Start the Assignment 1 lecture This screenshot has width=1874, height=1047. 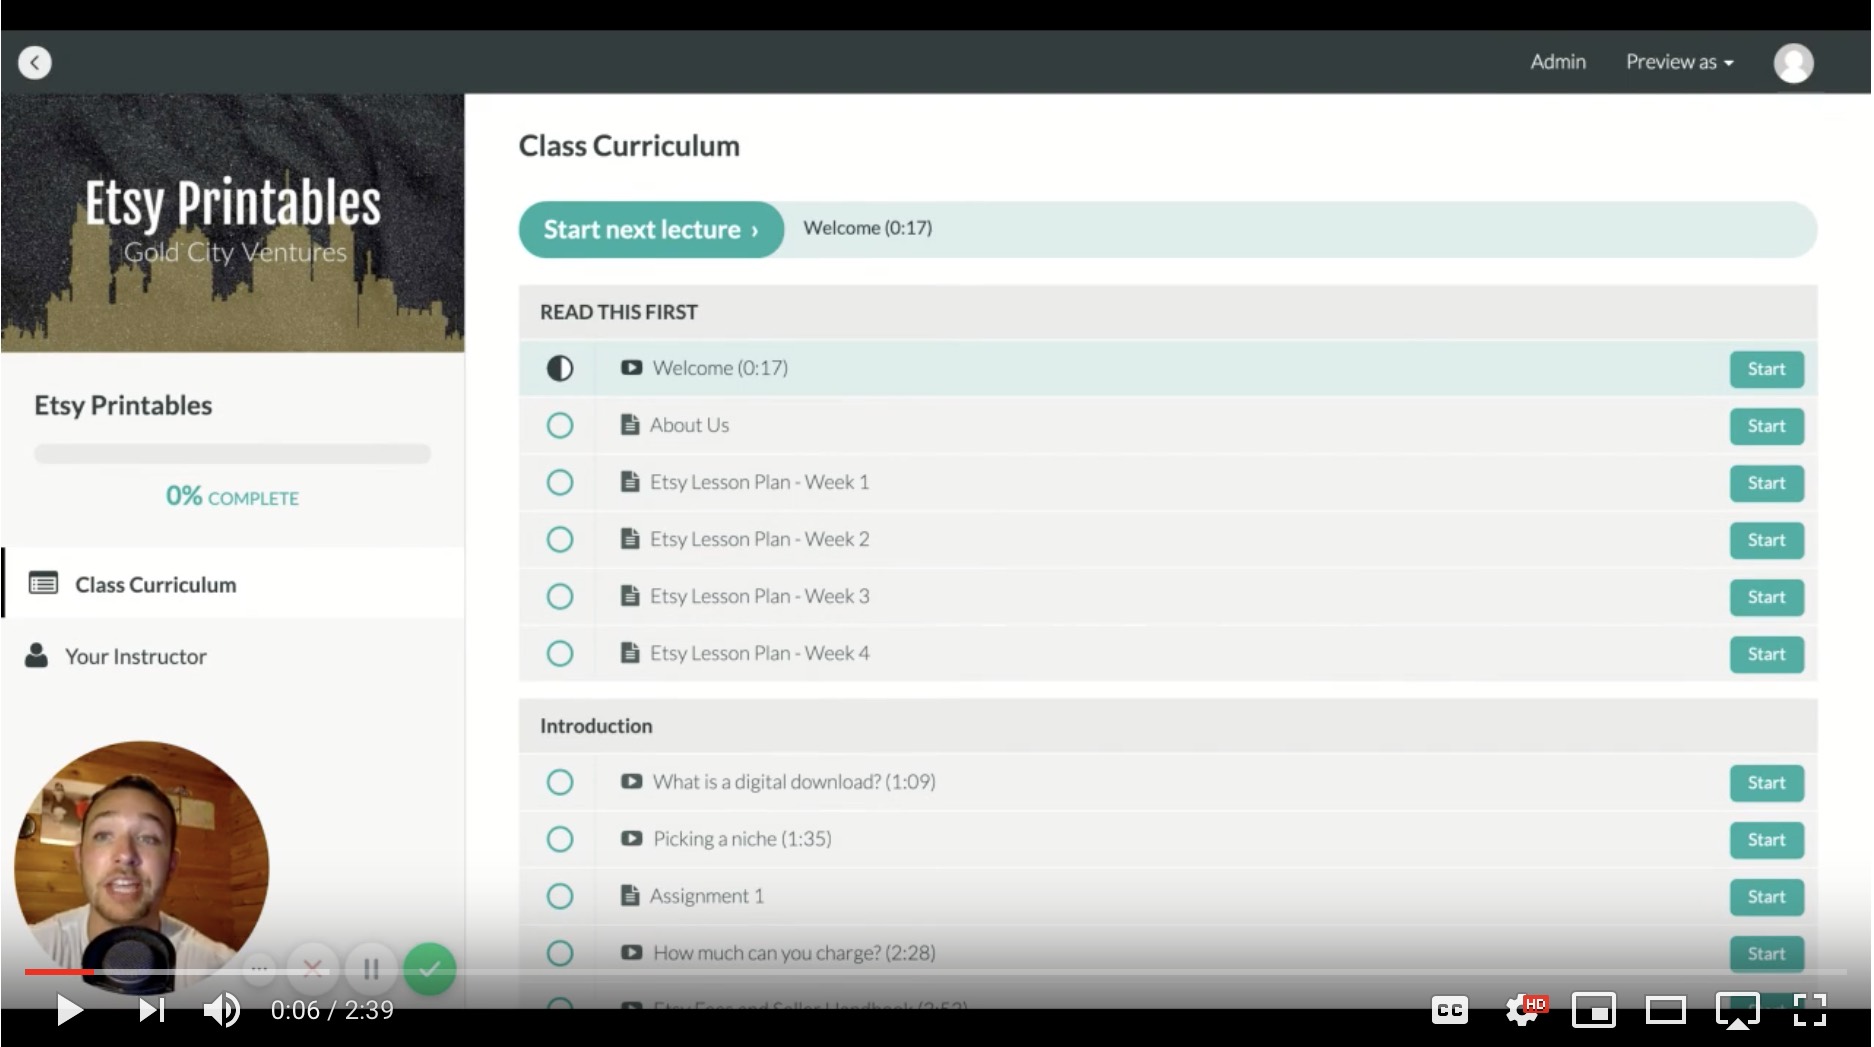coord(1767,897)
